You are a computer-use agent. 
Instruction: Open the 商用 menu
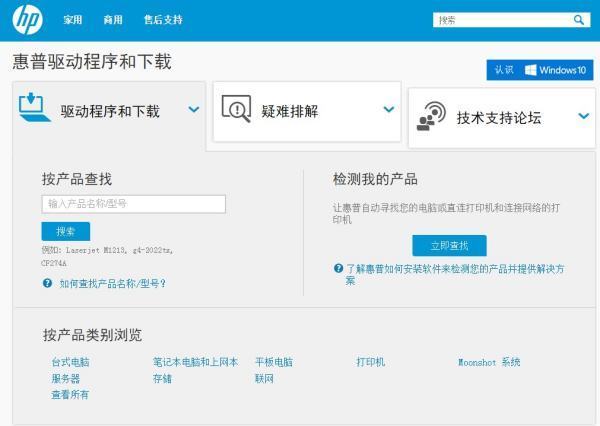pyautogui.click(x=113, y=20)
